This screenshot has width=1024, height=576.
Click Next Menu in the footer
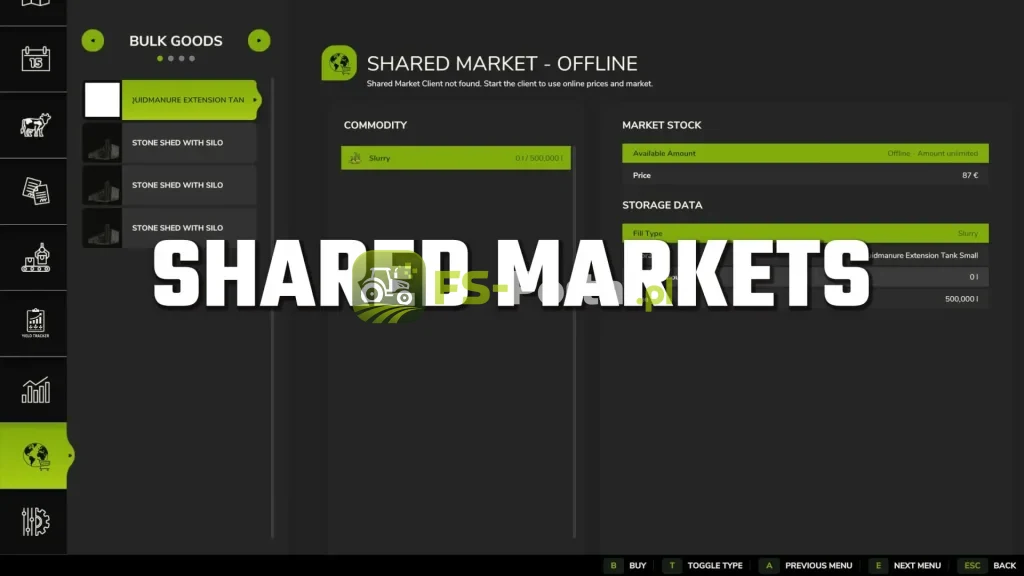pyautogui.click(x=905, y=566)
